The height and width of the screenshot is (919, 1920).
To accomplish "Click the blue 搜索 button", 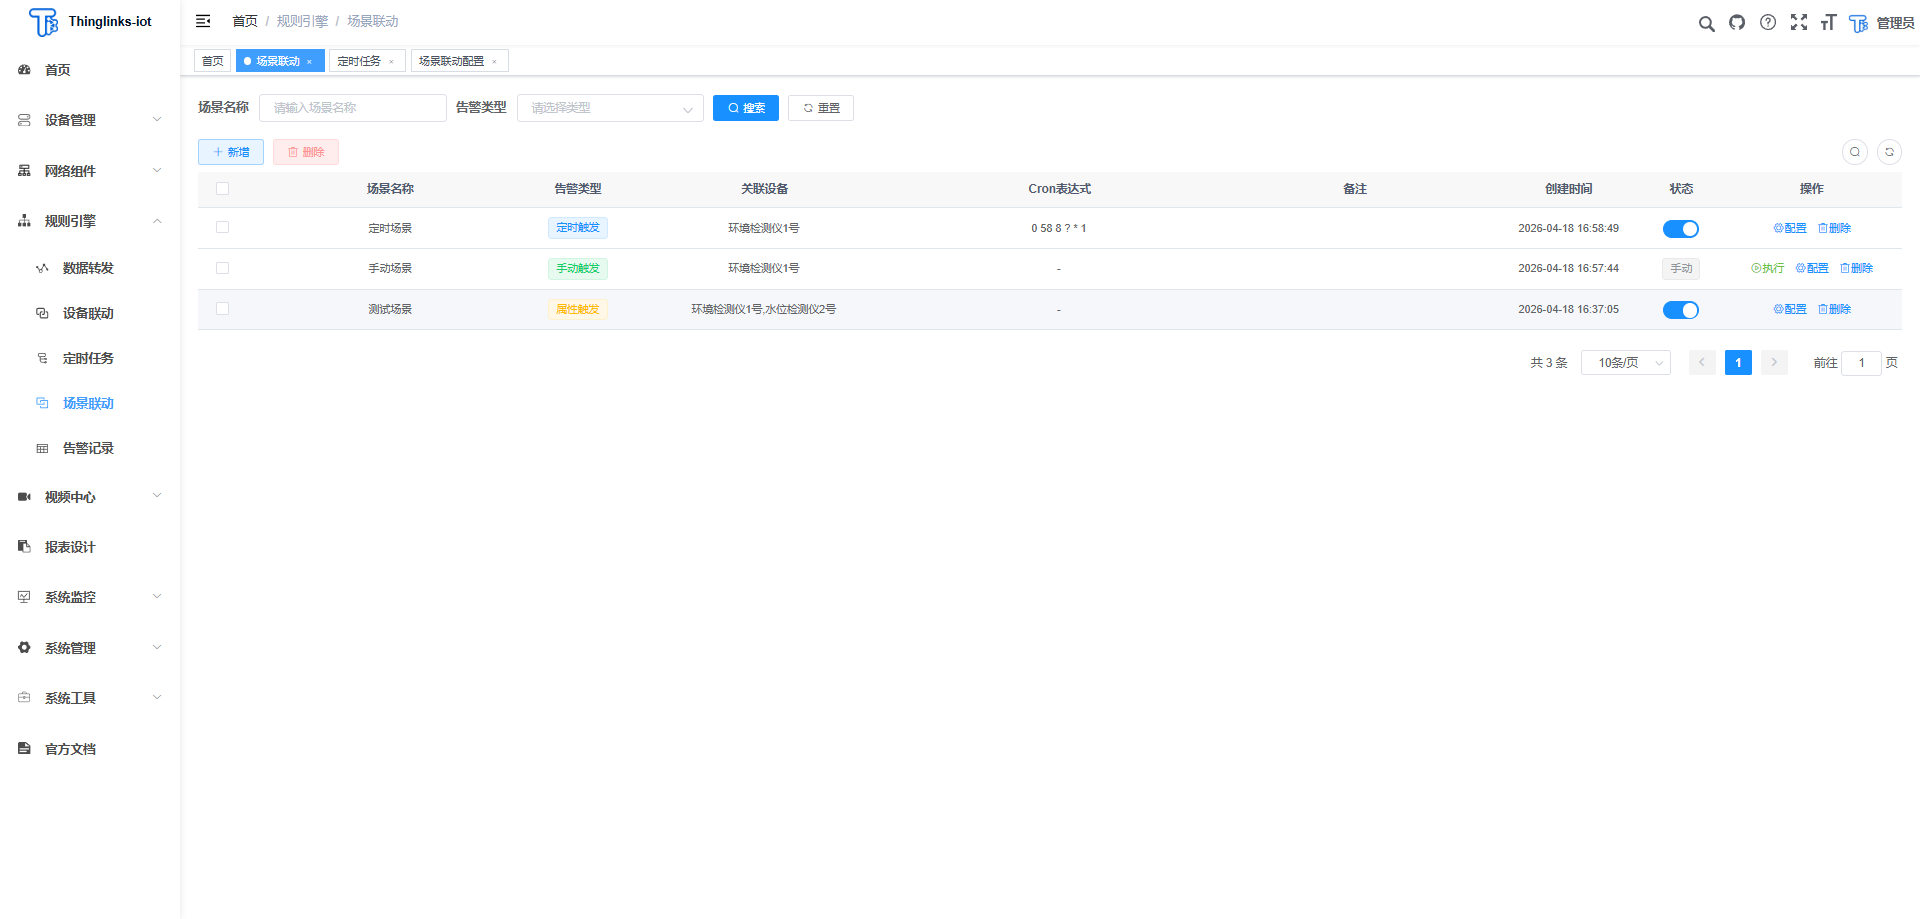I will 745,108.
